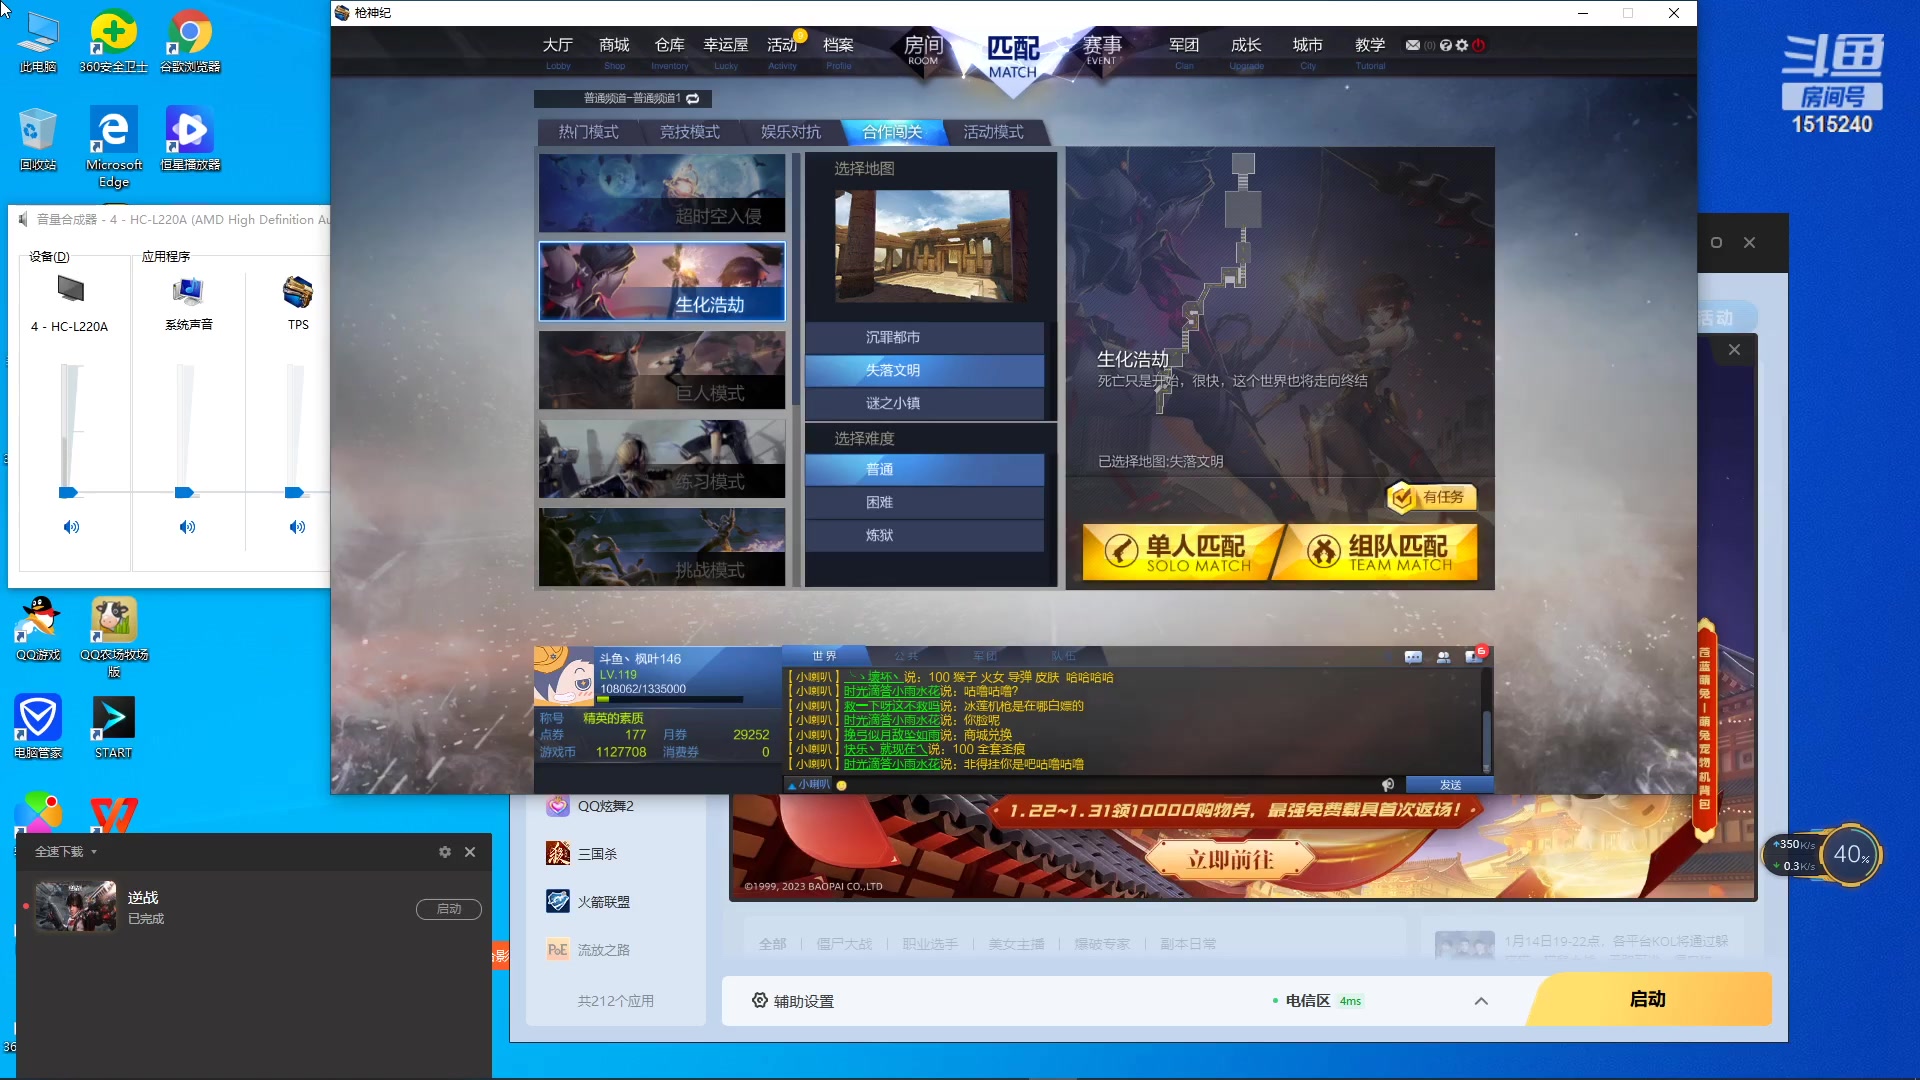Adjust HC-L220A device volume slider

68,492
